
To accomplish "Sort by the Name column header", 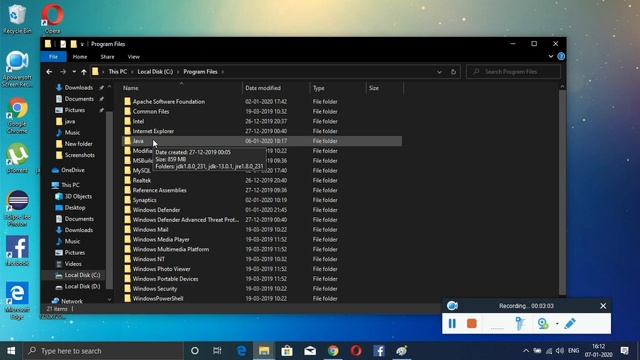I will (x=182, y=88).
